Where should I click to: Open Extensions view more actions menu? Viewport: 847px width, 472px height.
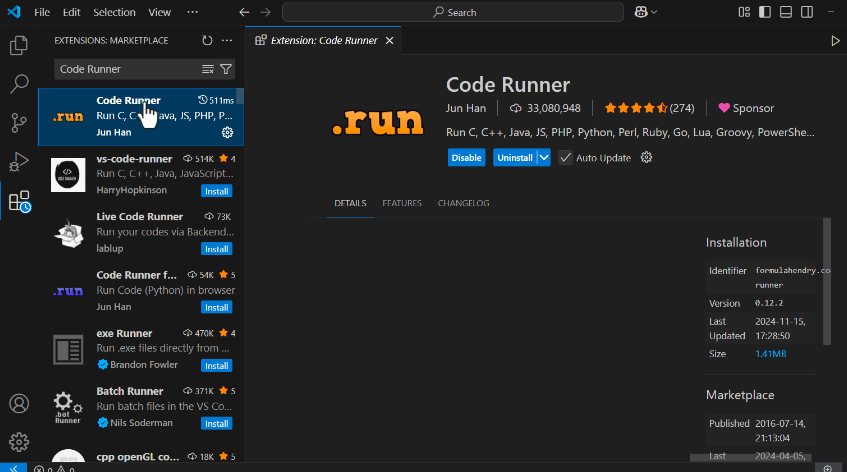(227, 41)
